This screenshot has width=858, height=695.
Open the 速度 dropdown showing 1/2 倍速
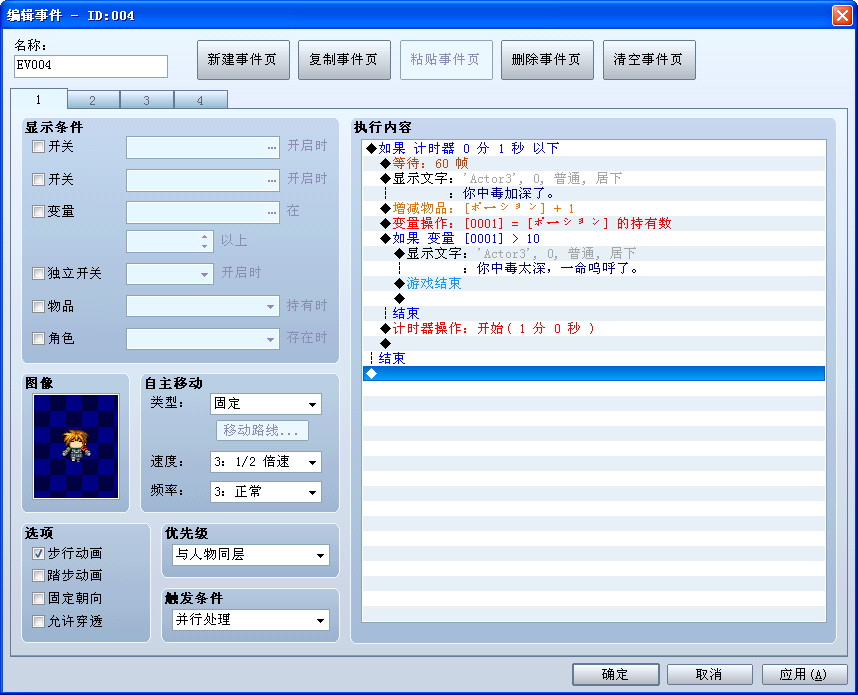click(266, 462)
